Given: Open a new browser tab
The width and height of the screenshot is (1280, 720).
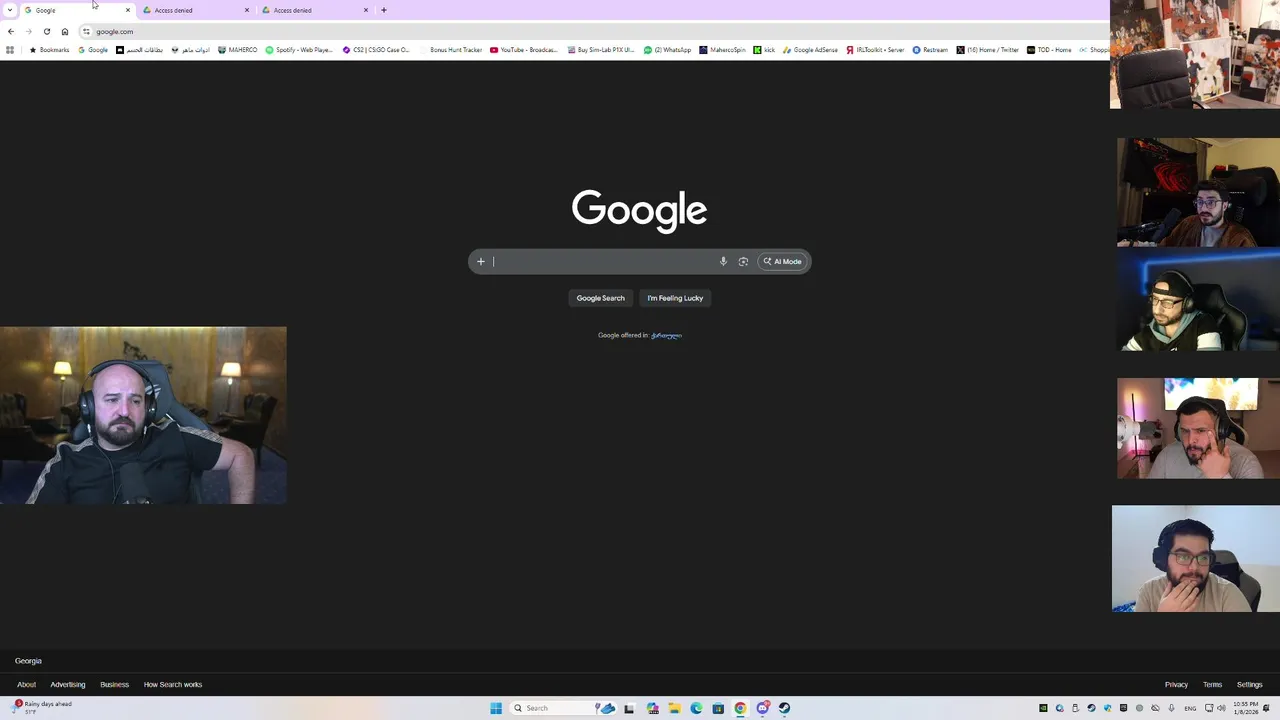Looking at the screenshot, I should (x=384, y=10).
